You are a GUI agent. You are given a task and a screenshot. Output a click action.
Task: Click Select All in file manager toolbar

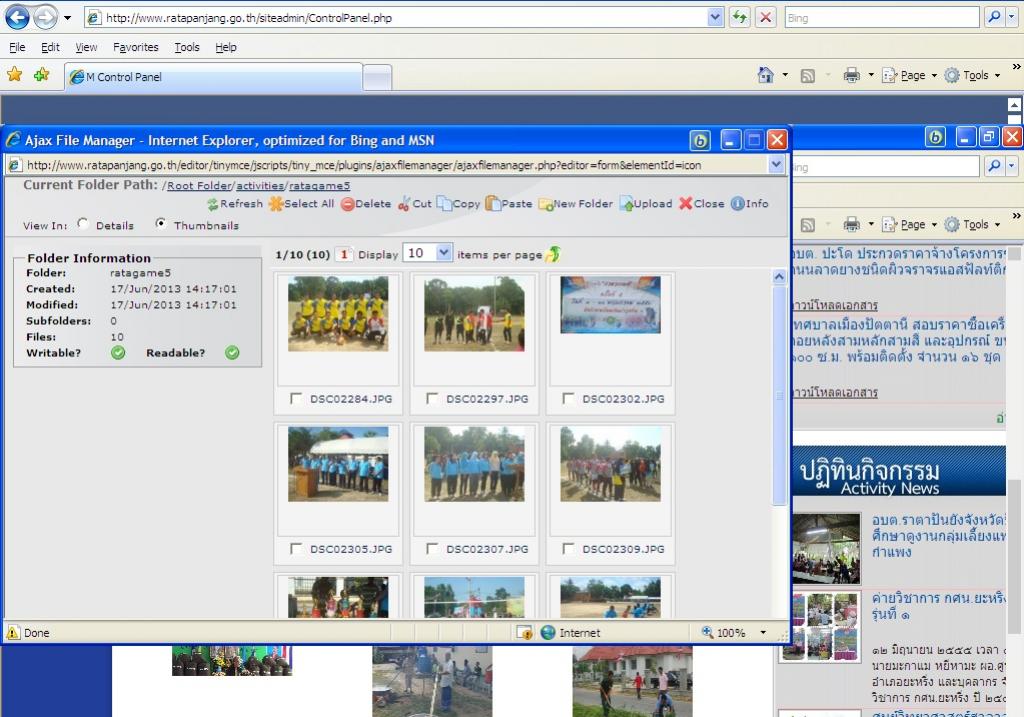(x=302, y=204)
